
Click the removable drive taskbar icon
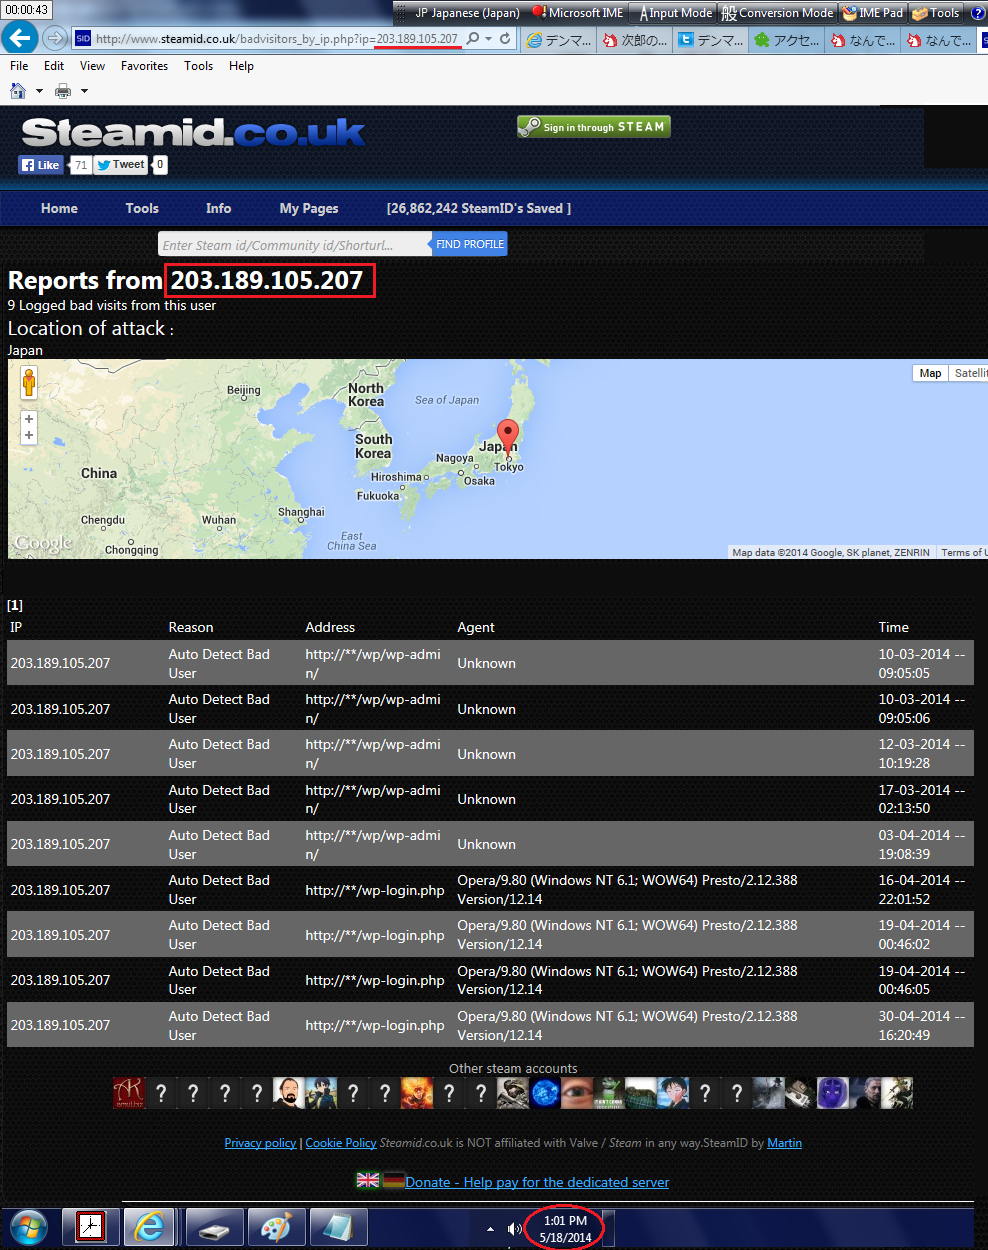214,1227
